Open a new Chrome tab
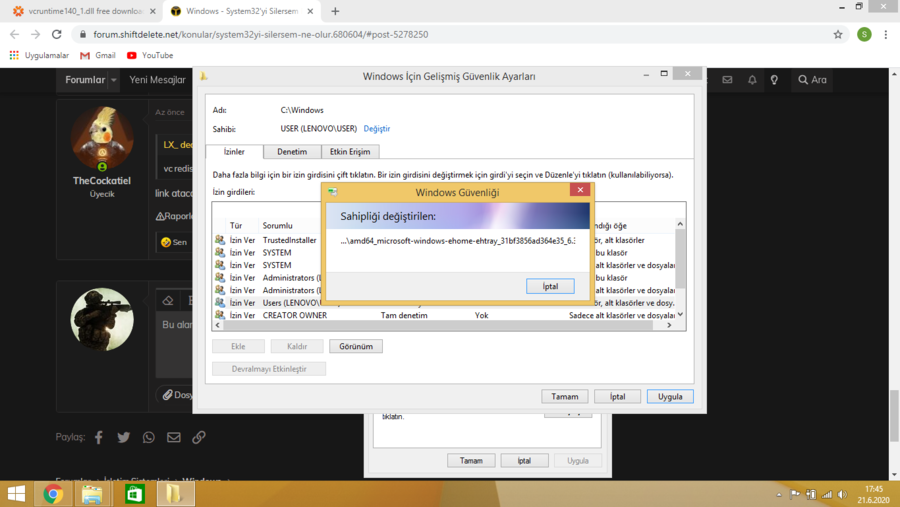 (335, 11)
